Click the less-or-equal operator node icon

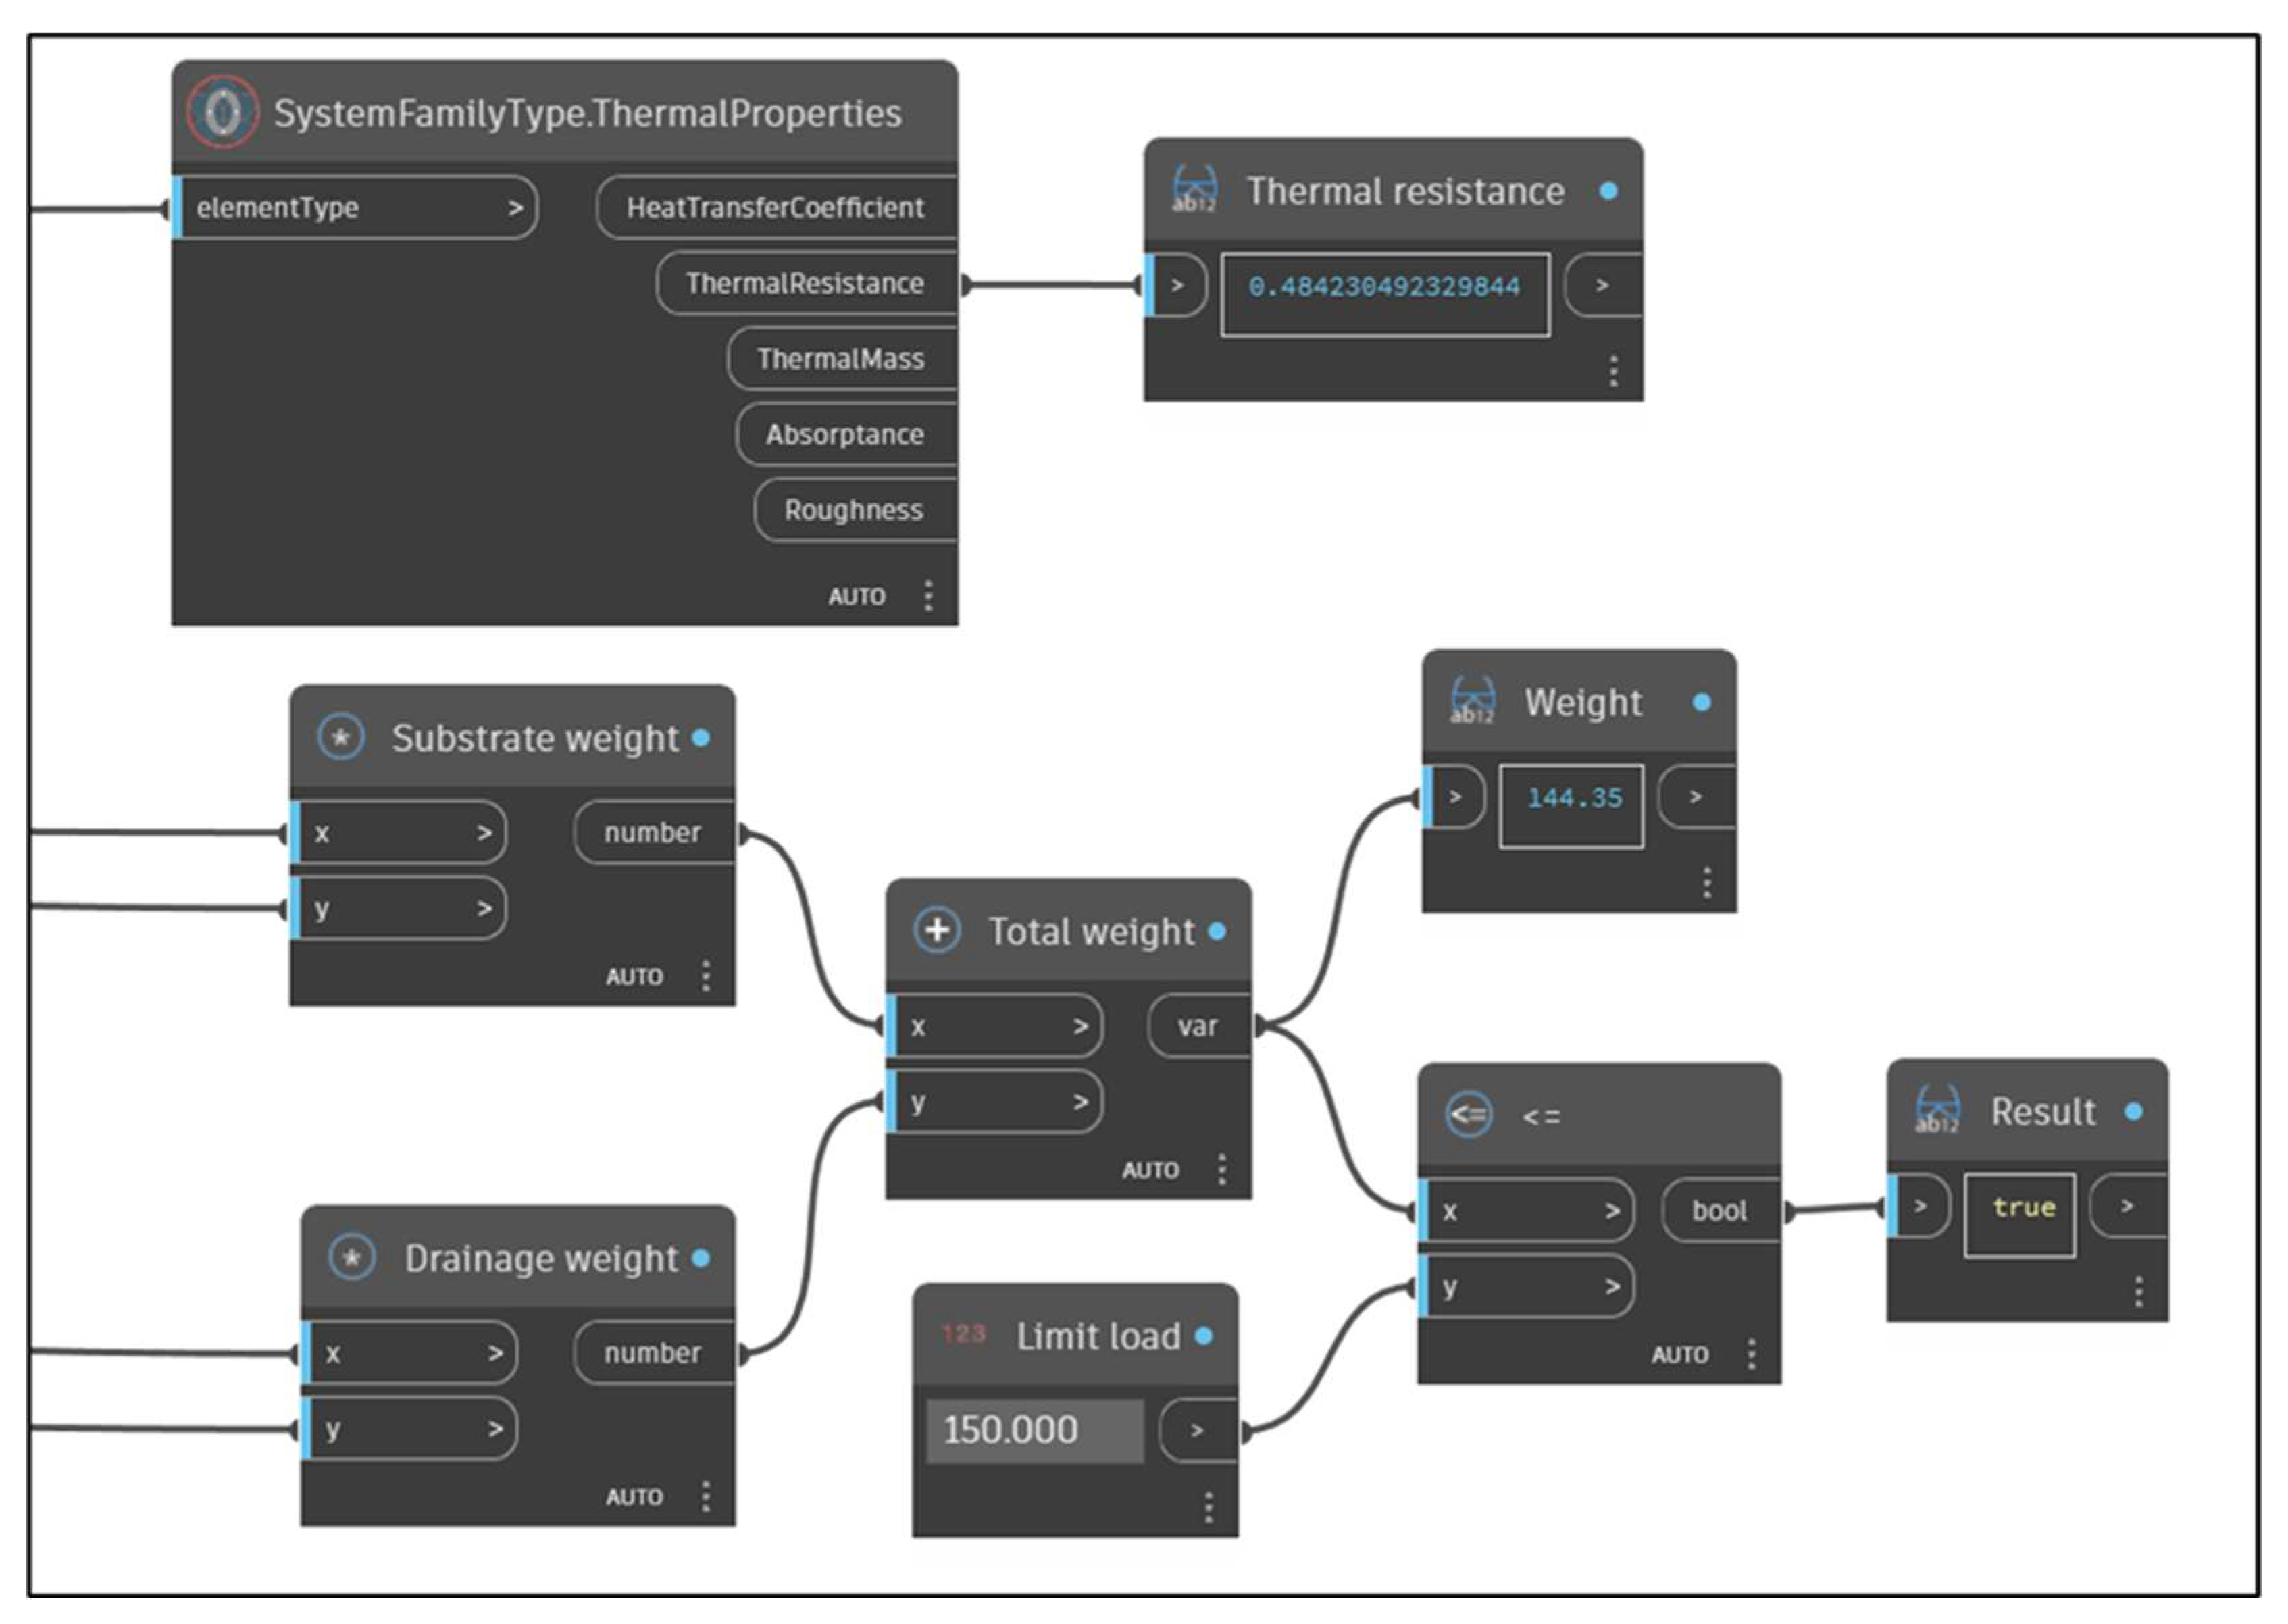1469,1114
